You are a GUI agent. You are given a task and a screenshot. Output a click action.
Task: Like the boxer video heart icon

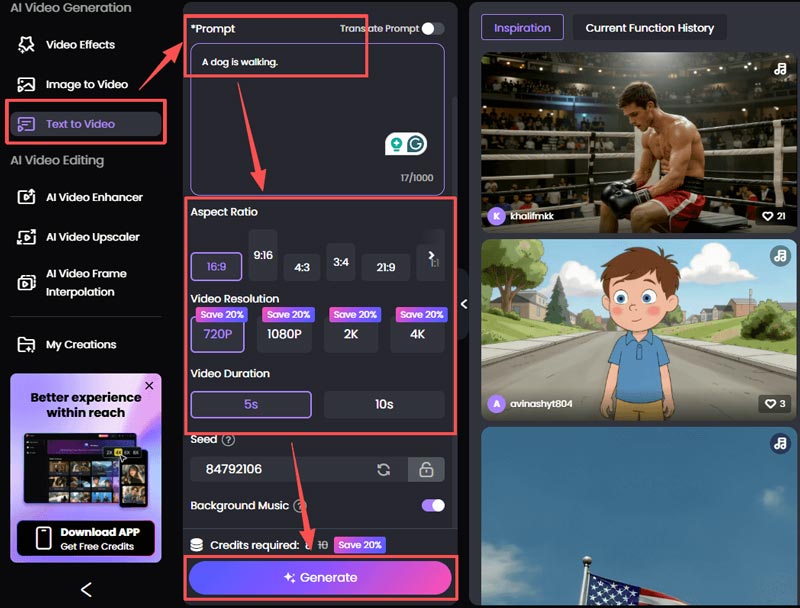point(768,216)
